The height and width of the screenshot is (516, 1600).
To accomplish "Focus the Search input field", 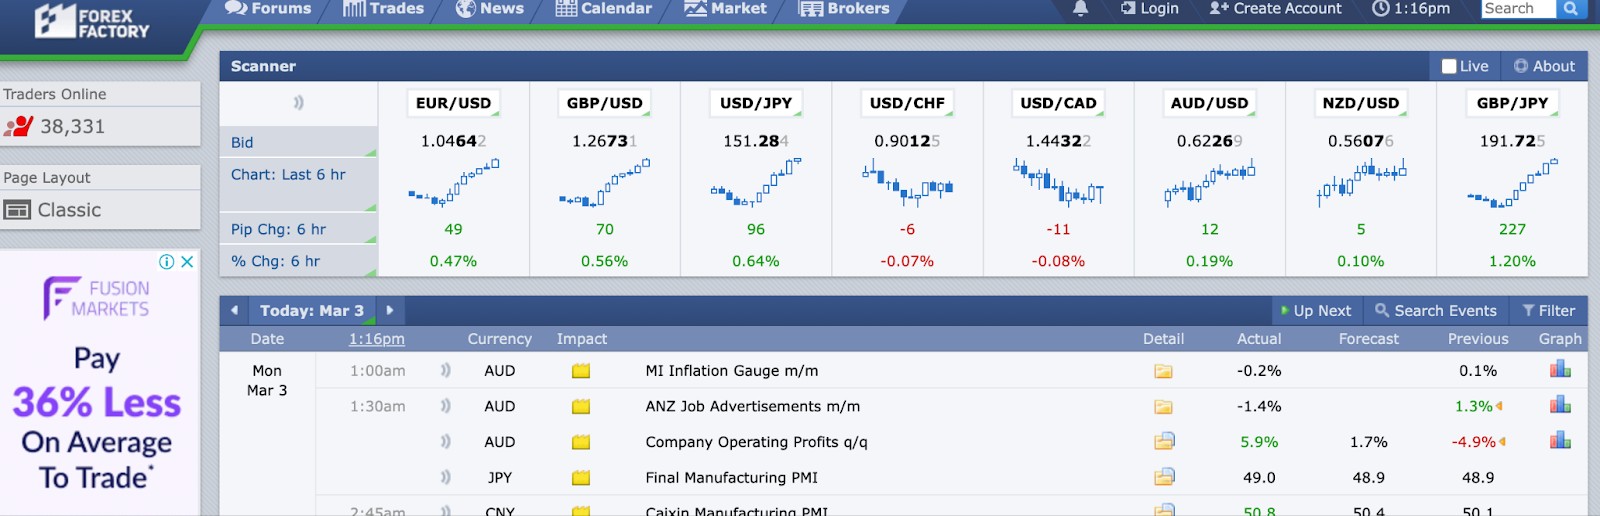I will (1518, 8).
